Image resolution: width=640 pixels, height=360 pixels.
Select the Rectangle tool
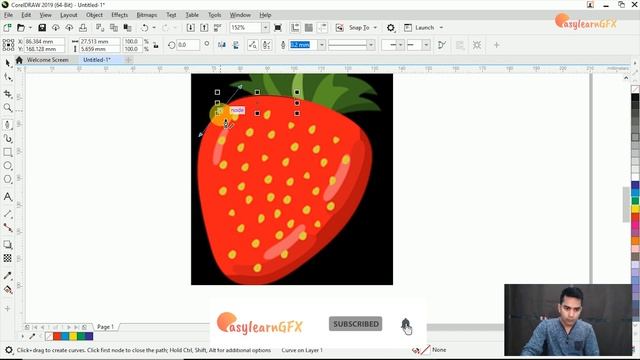(x=7, y=152)
